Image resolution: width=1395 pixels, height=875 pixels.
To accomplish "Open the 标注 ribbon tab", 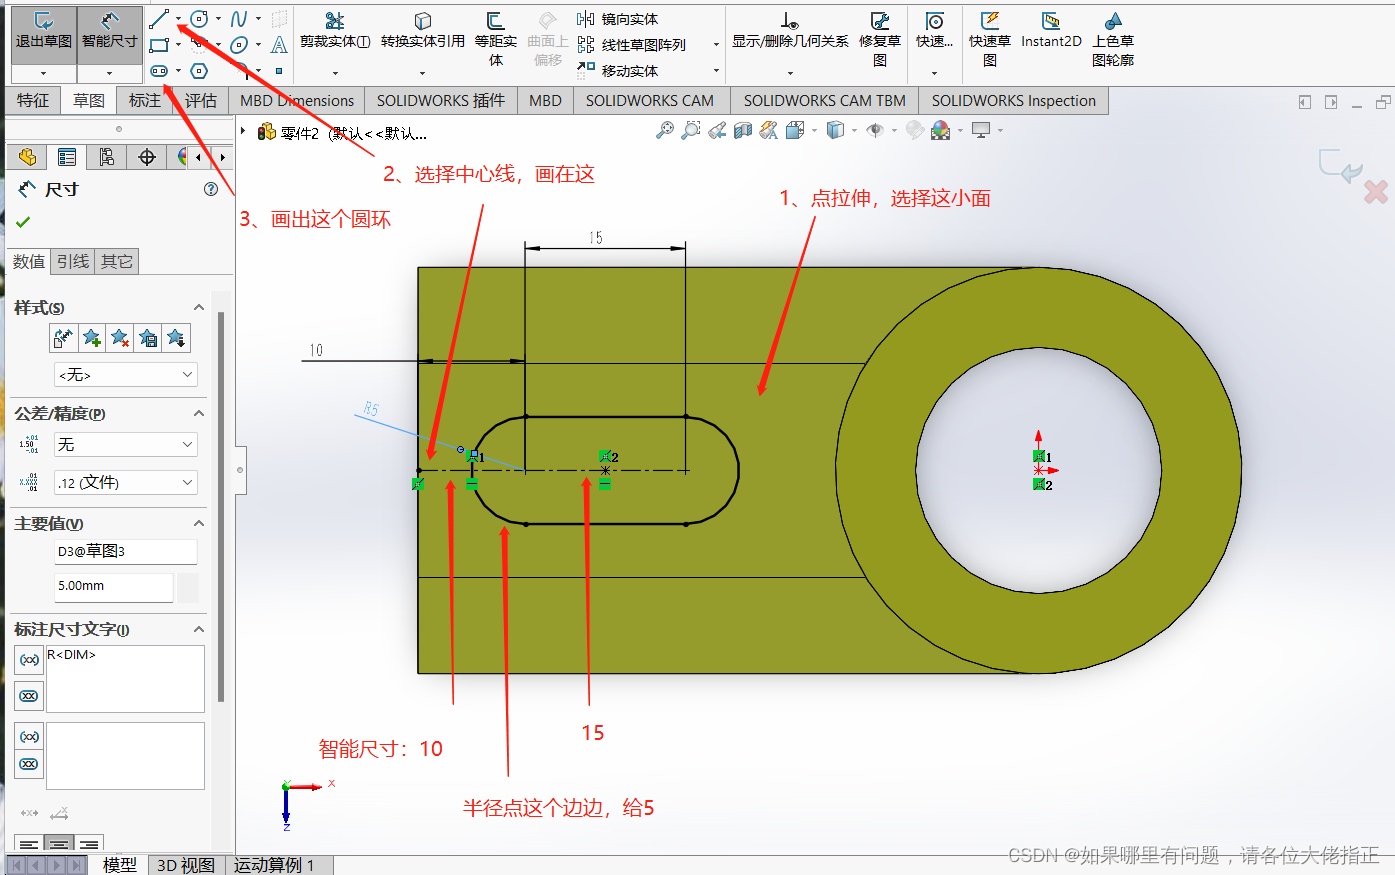I will 145,100.
